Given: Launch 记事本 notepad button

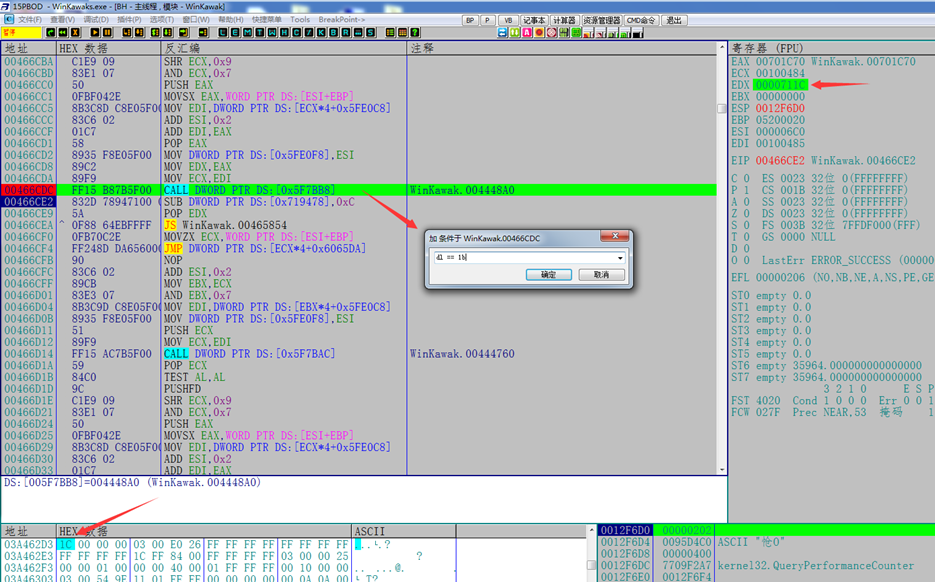Looking at the screenshot, I should 534,20.
